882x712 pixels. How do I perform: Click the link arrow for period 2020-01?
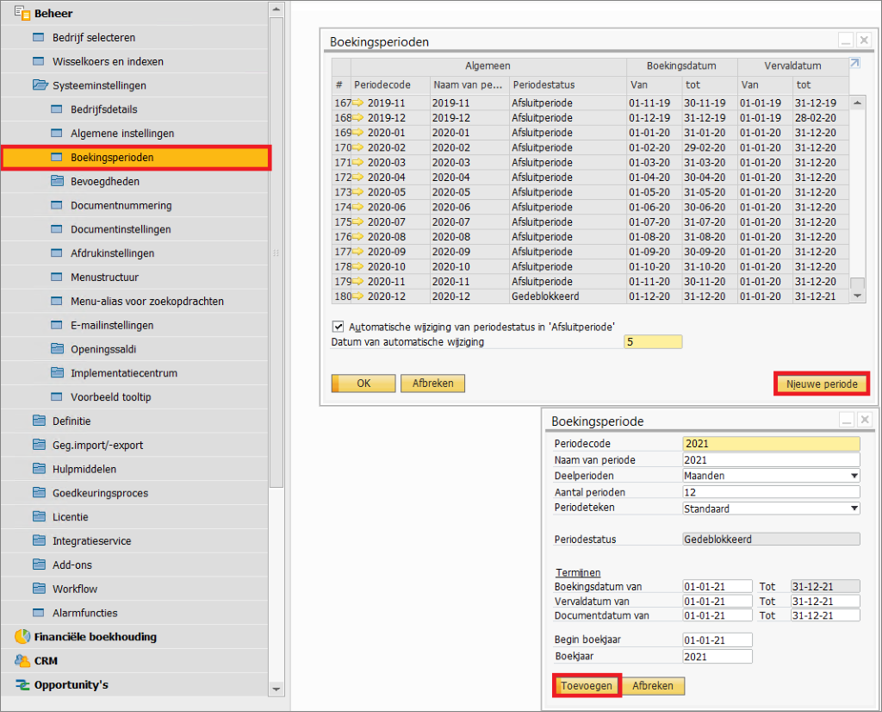point(358,132)
